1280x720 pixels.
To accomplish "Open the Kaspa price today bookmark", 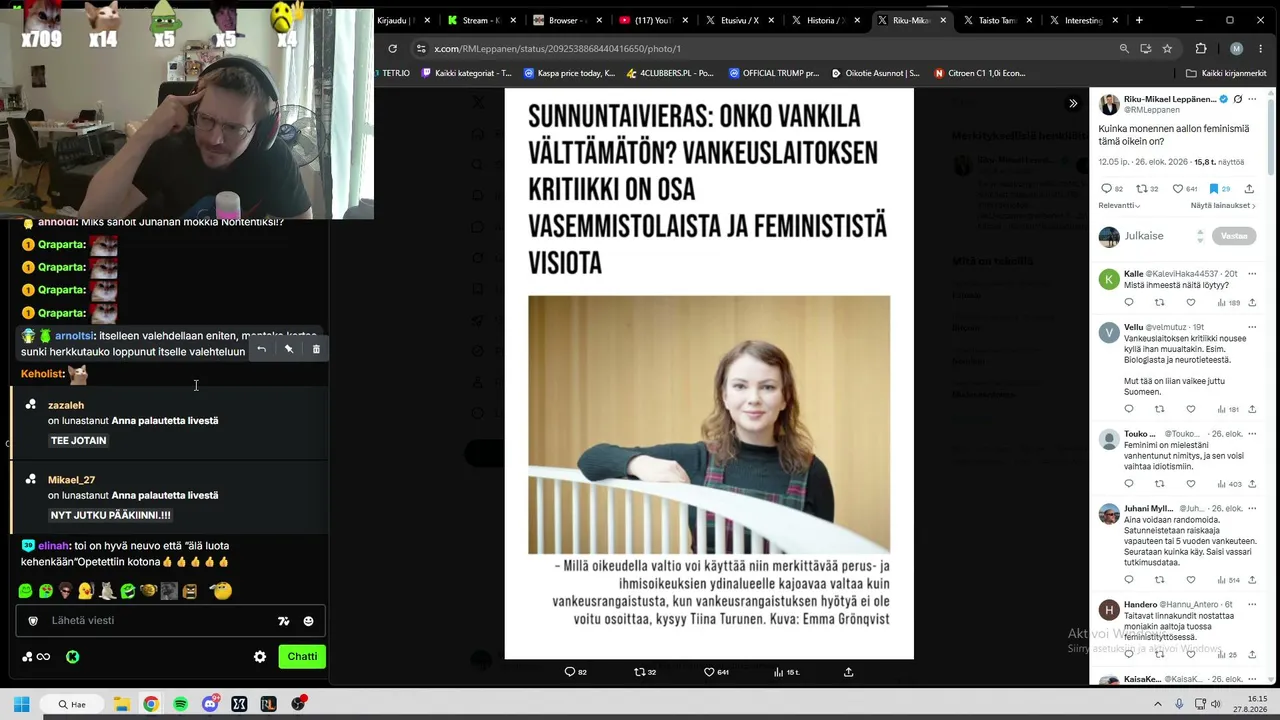I will click(569, 73).
